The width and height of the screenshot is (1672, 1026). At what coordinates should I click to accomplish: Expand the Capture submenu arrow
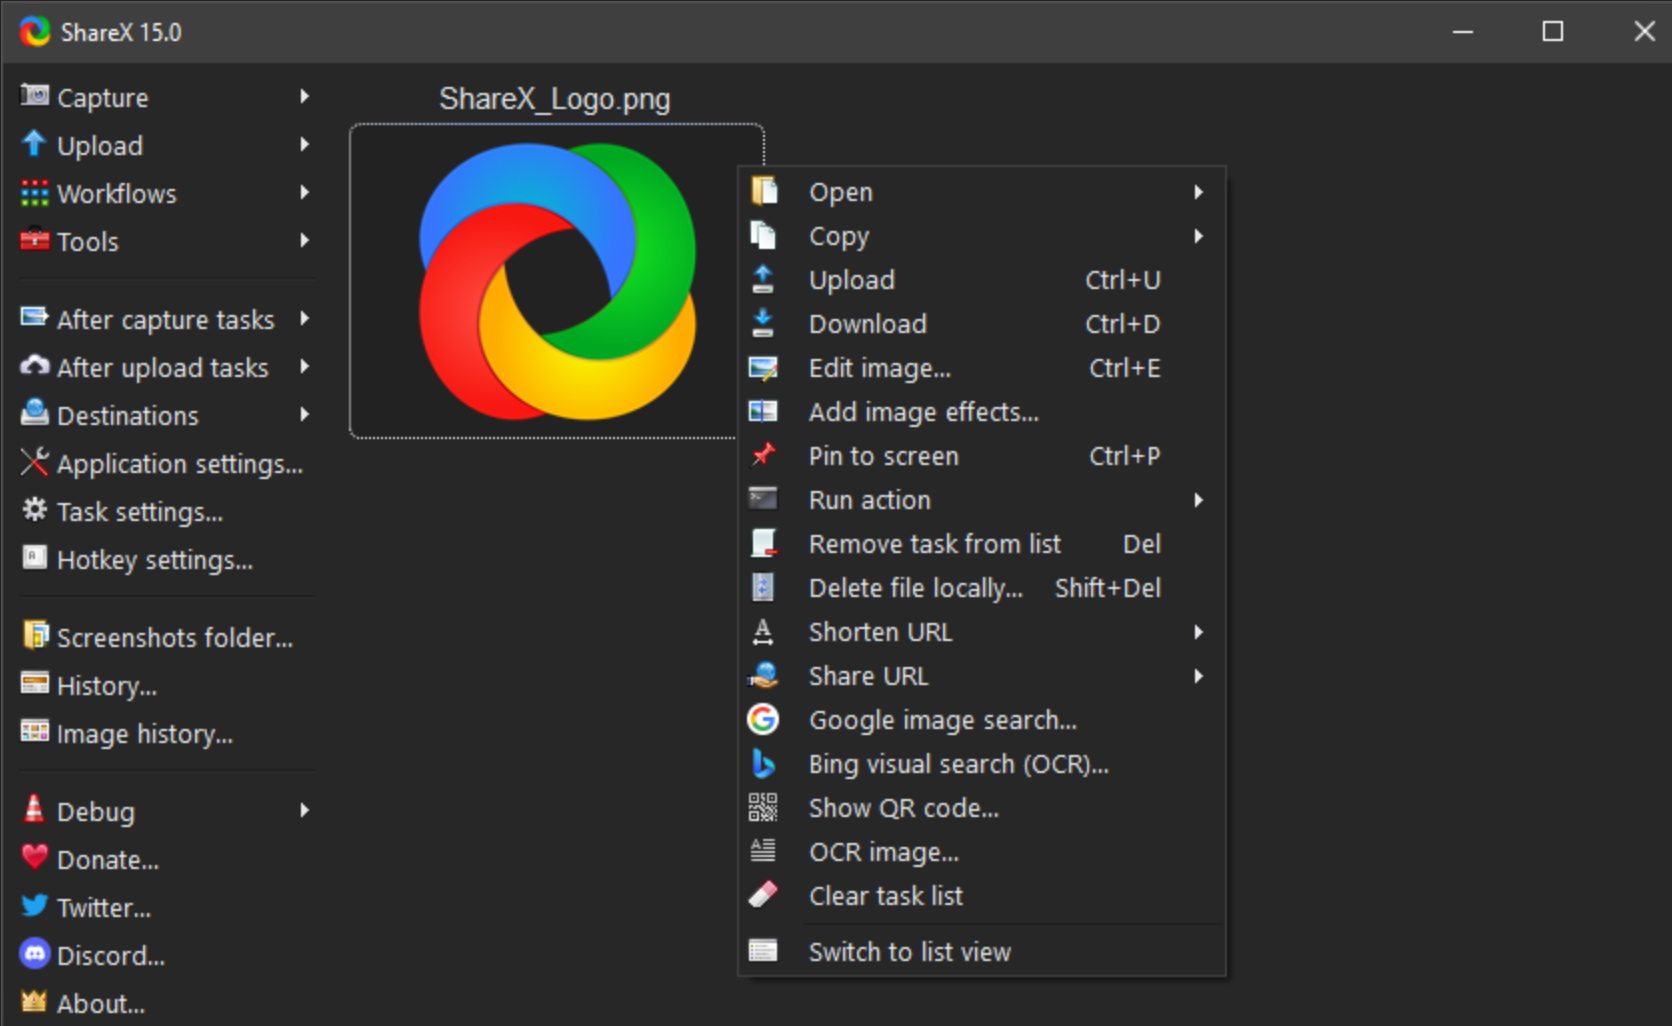click(304, 97)
